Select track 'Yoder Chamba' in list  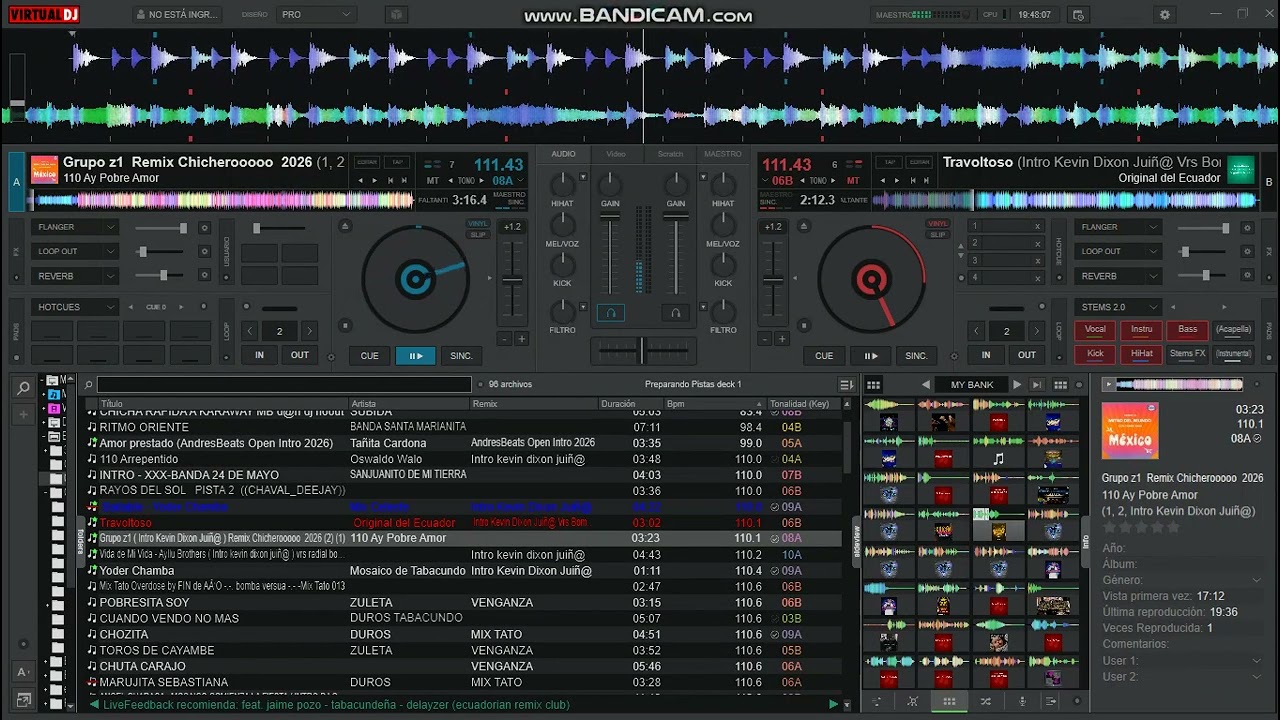click(463, 571)
